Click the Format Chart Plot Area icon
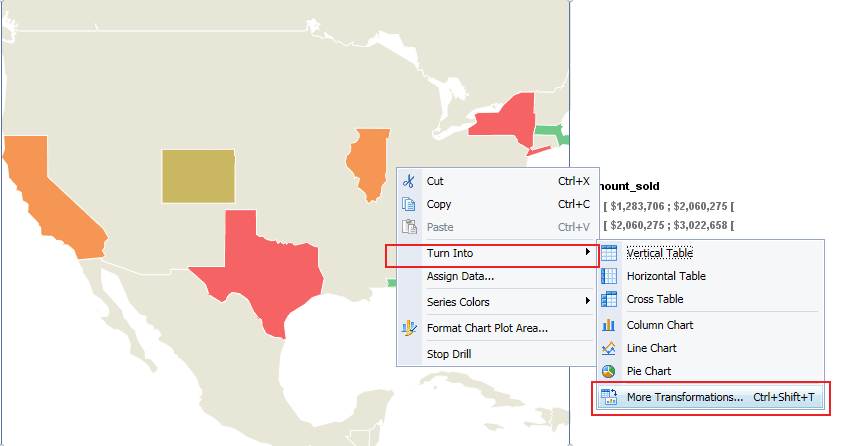The height and width of the screenshot is (446, 855). tap(409, 328)
